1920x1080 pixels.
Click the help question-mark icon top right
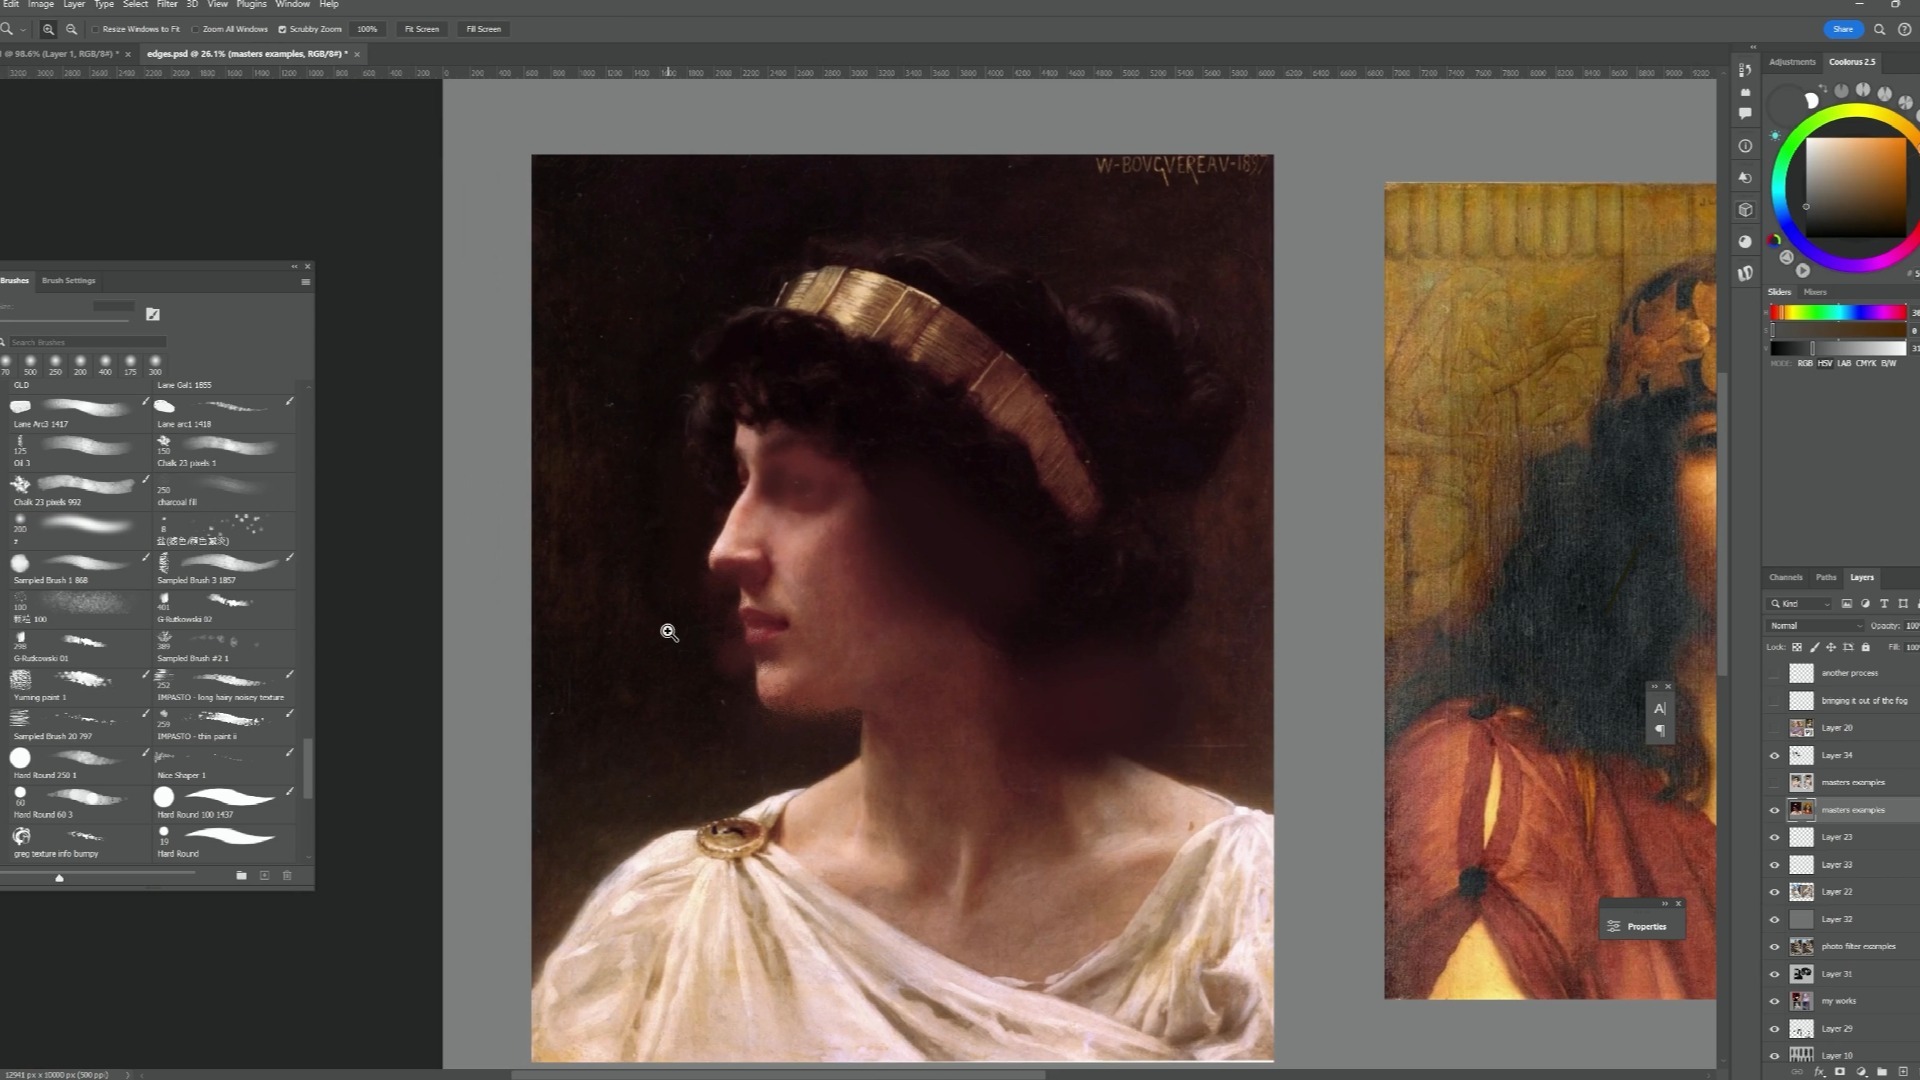[1904, 29]
